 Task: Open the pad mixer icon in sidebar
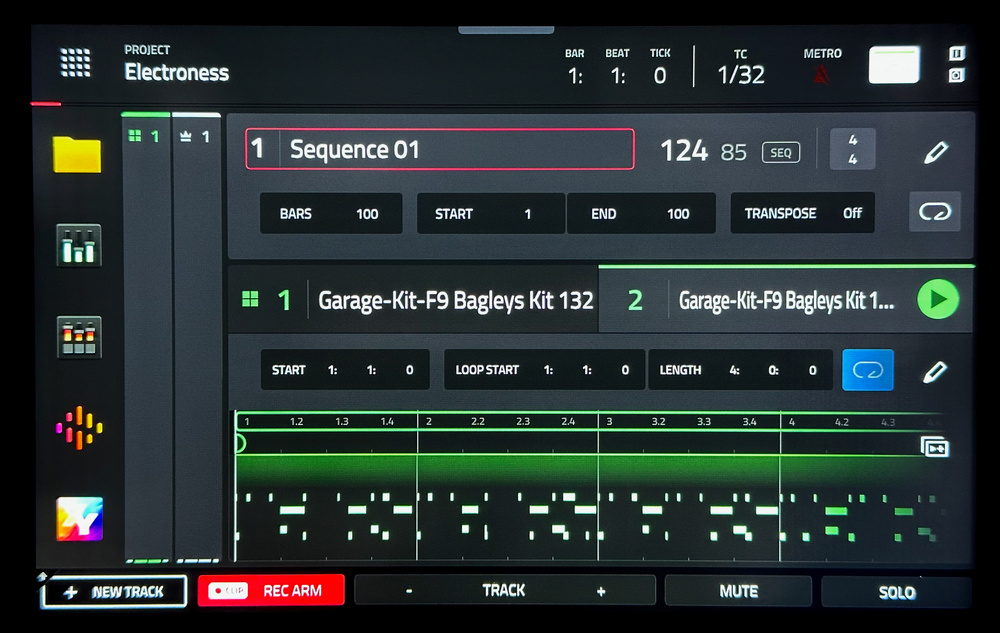tap(78, 337)
